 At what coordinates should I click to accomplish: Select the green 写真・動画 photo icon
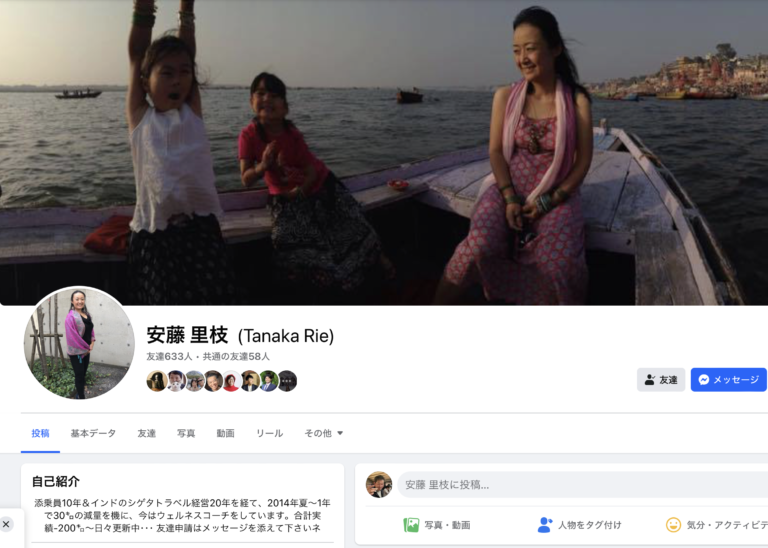(411, 525)
